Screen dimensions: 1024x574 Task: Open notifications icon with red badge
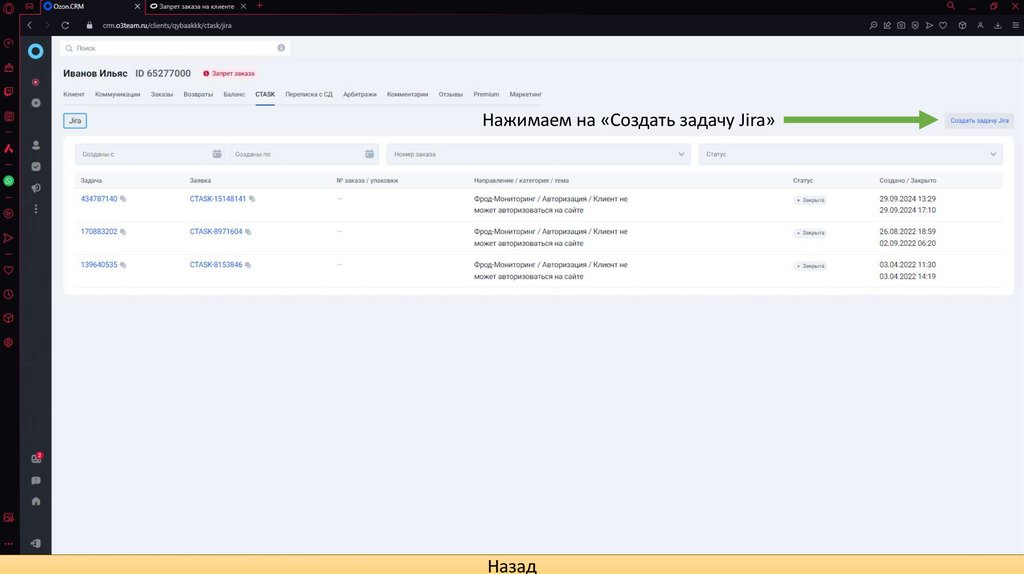36,458
